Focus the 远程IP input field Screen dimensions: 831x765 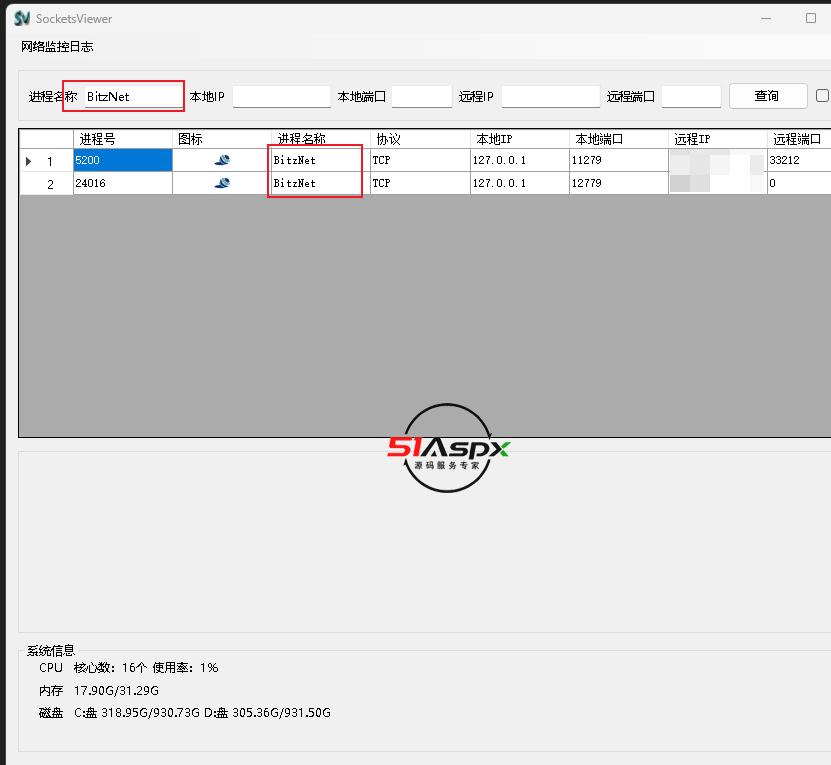[551, 96]
